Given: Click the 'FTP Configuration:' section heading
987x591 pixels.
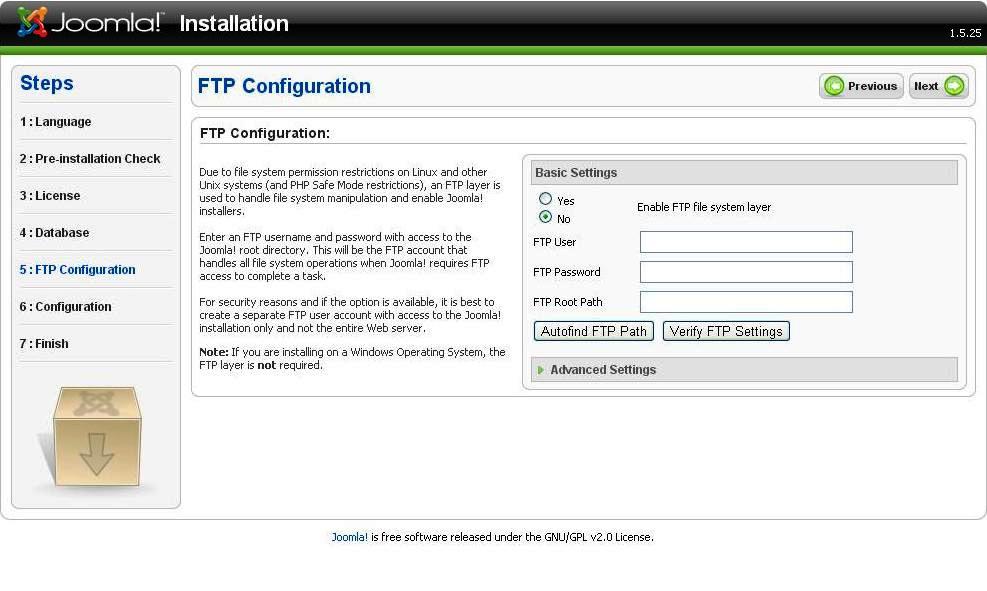Looking at the screenshot, I should tap(265, 133).
